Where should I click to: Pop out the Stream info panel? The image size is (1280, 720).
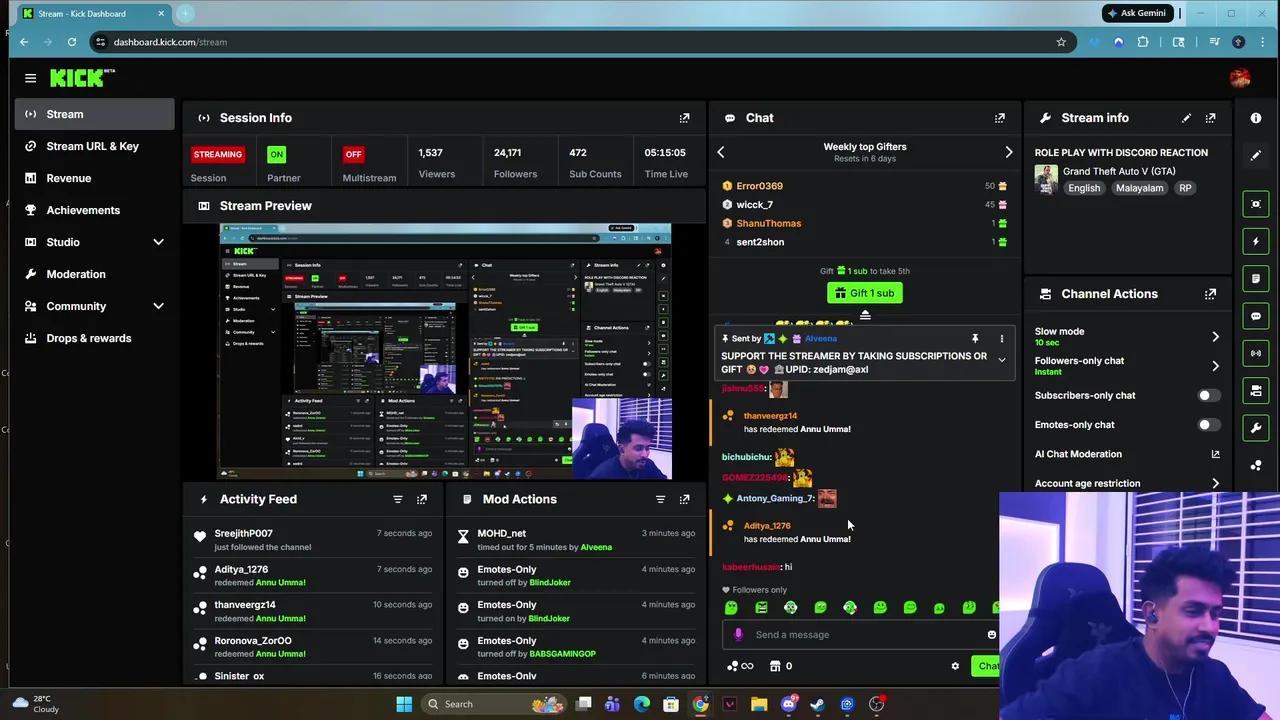tap(1210, 118)
